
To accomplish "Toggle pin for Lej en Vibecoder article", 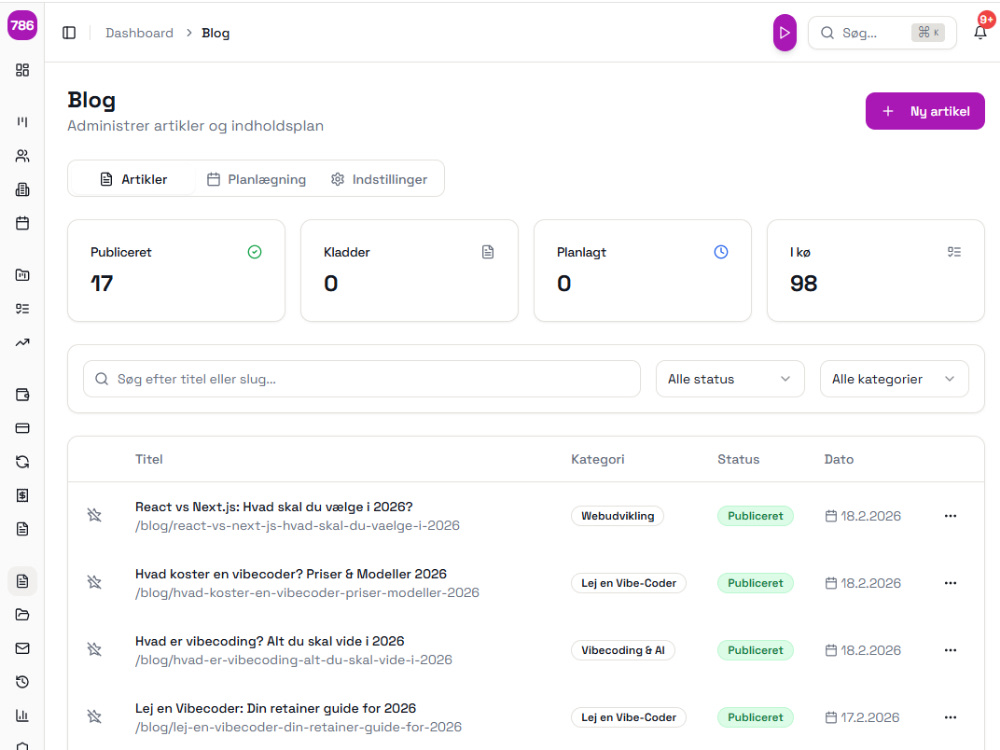I will point(94,716).
